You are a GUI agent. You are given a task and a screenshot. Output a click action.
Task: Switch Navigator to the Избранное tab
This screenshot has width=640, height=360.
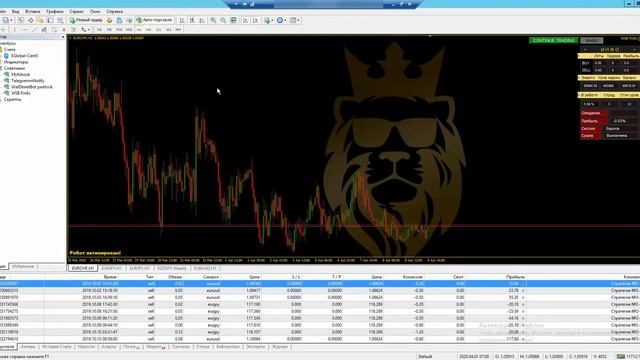(x=23, y=267)
